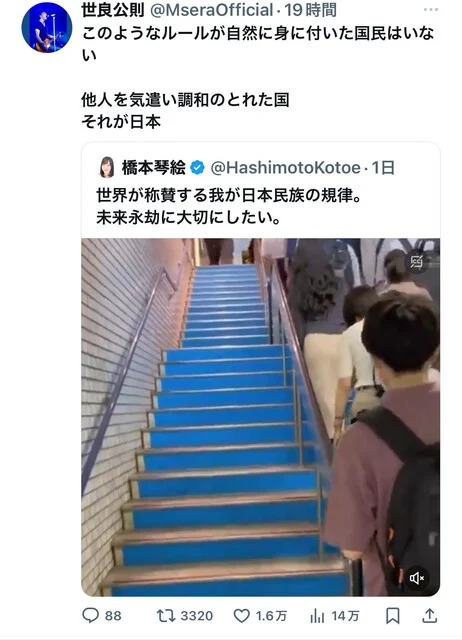Click the blue verified badge
This screenshot has width=462, height=640.
[x=198, y=168]
